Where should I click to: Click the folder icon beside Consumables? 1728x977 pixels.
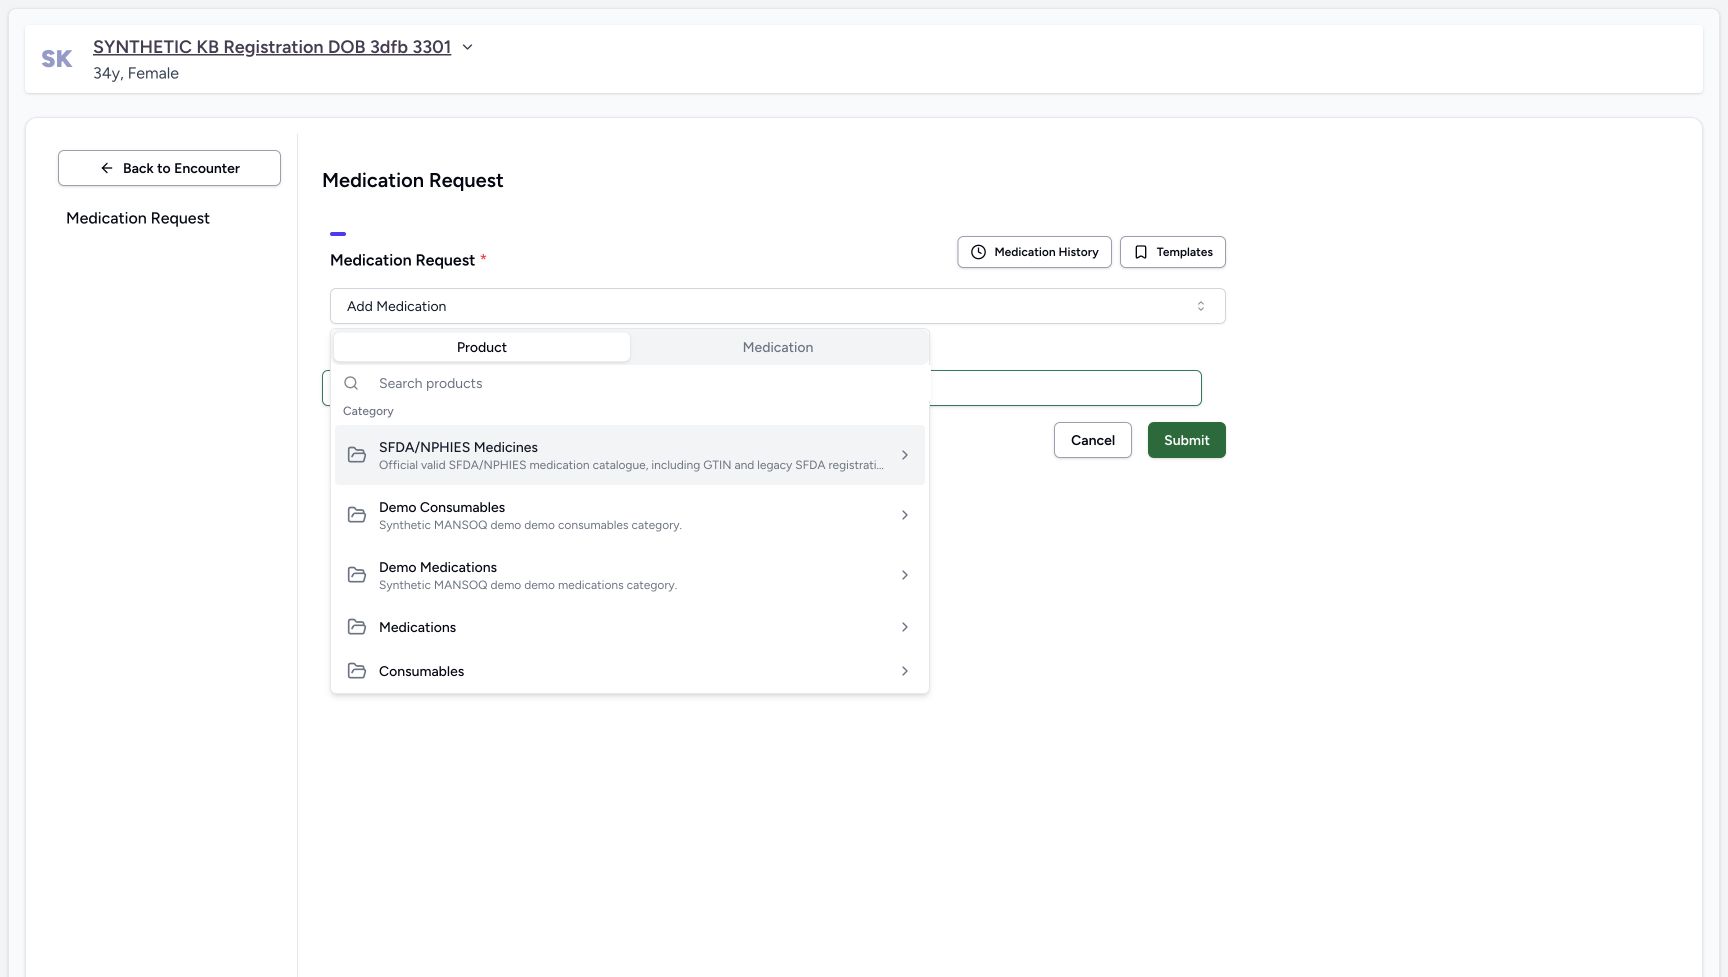pyautogui.click(x=357, y=671)
